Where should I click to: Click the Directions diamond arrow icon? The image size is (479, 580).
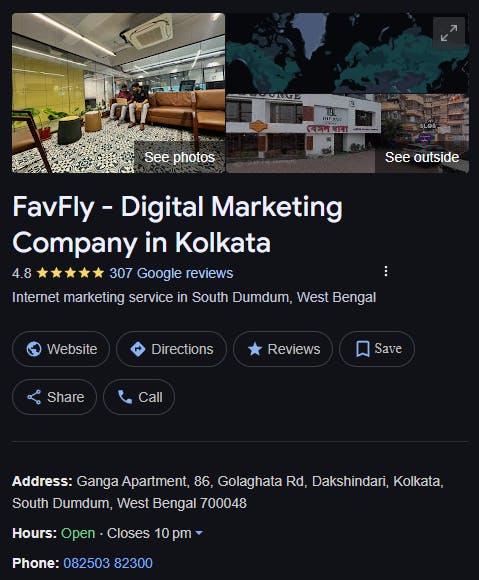pyautogui.click(x=138, y=349)
